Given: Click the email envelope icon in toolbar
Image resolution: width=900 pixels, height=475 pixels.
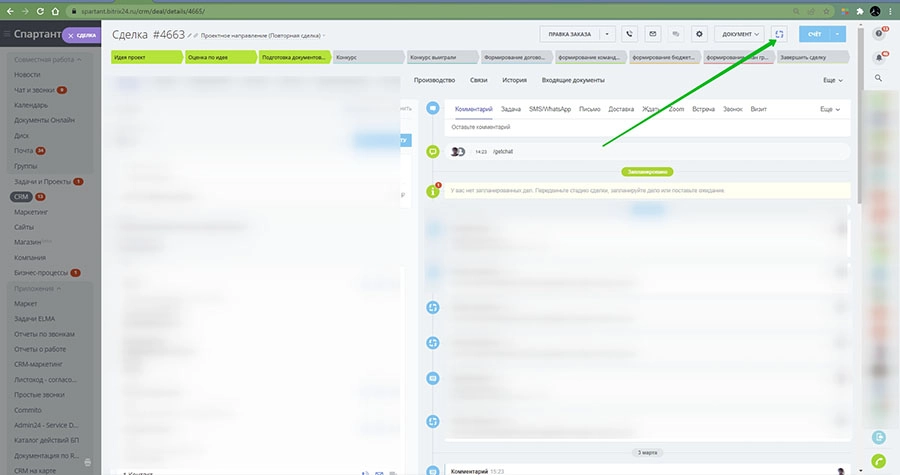Looking at the screenshot, I should (x=653, y=34).
